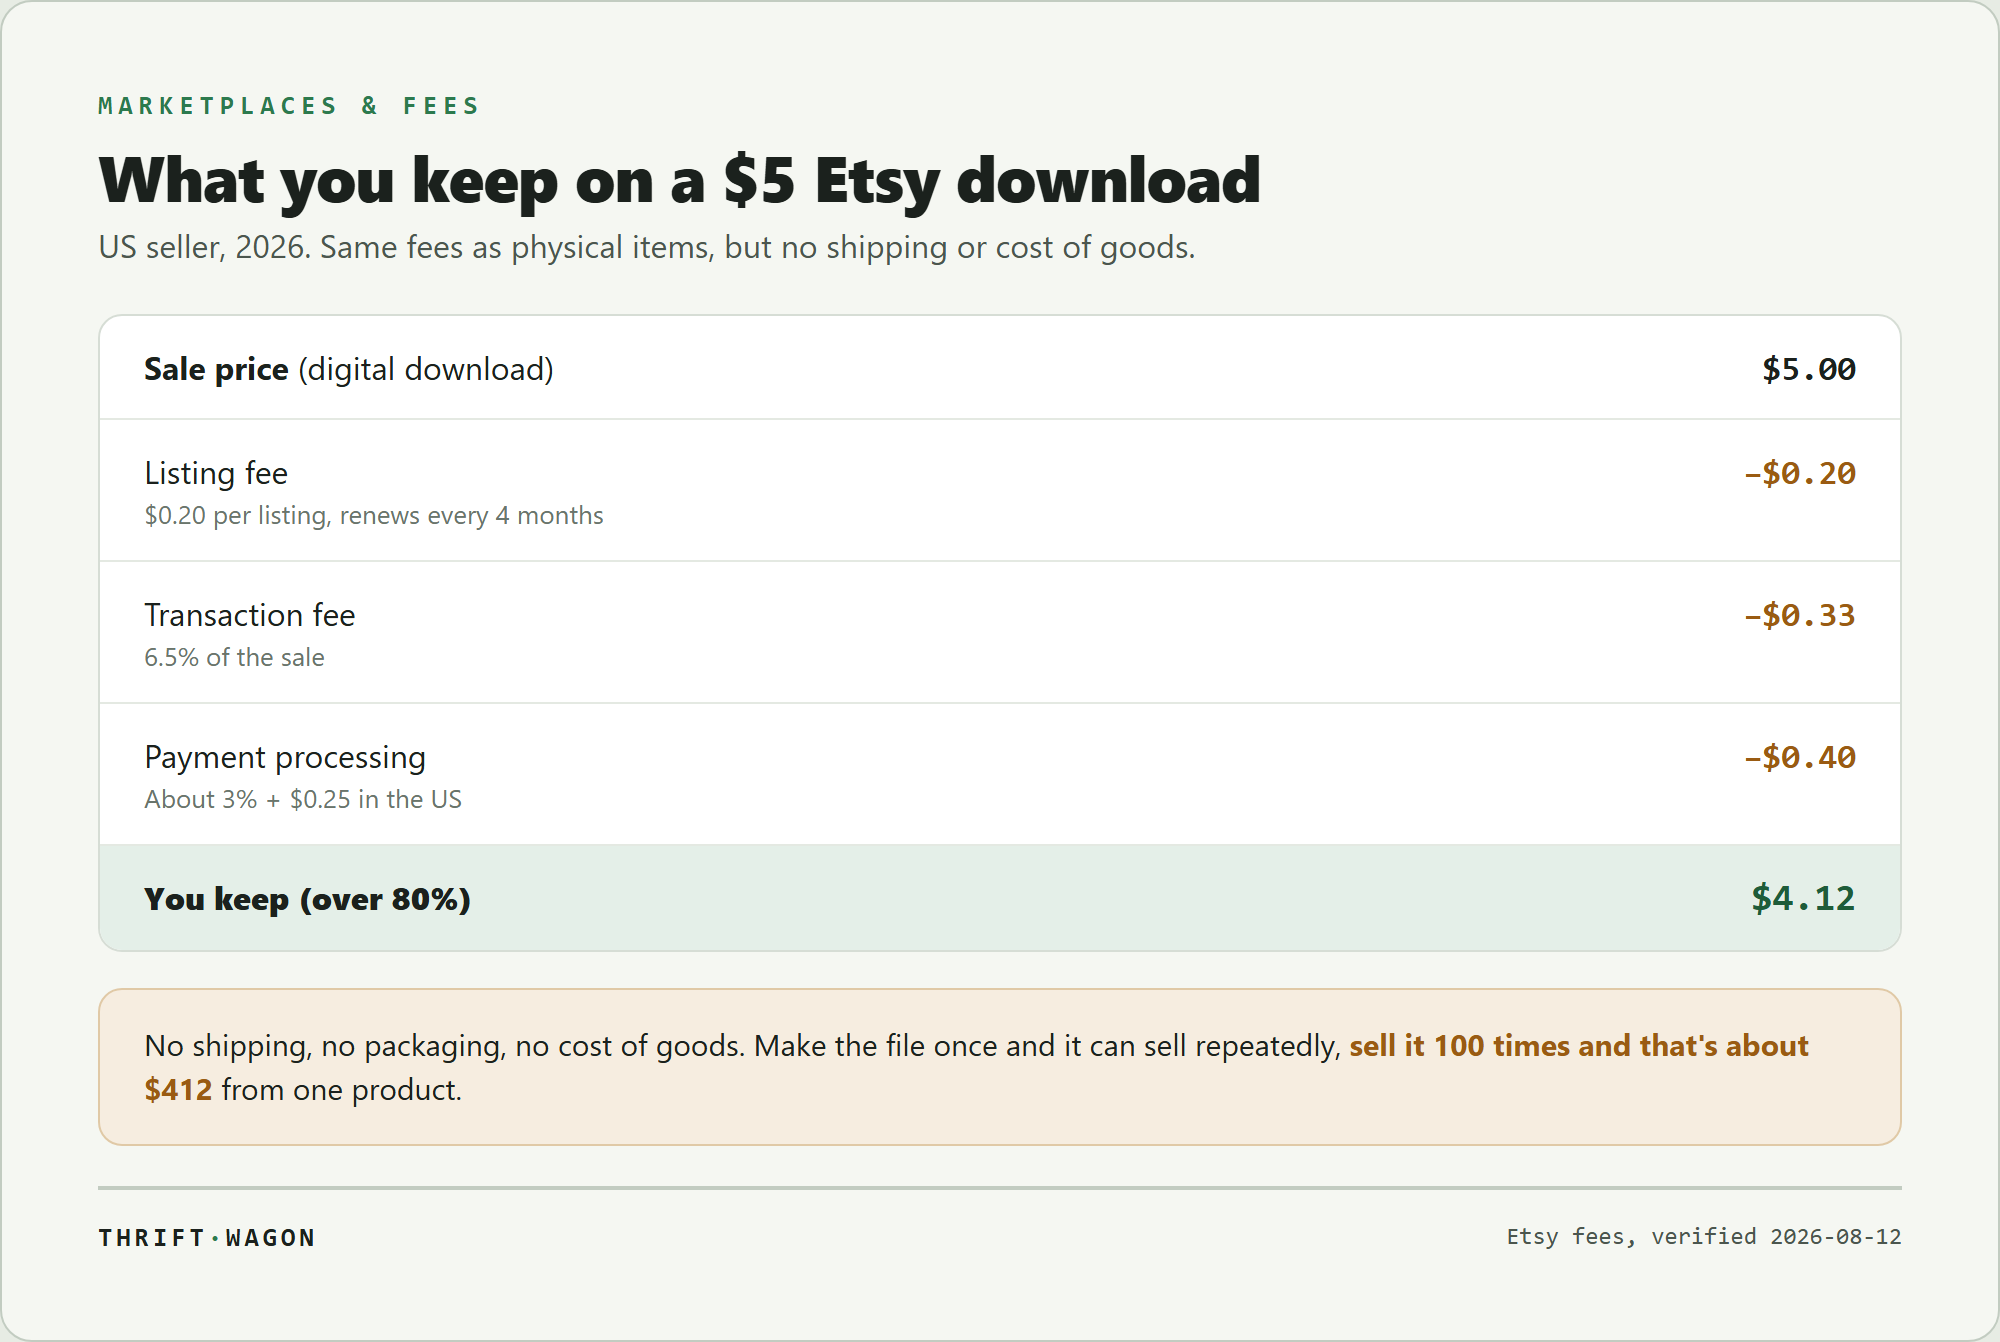Click the 'You keep (over 80%)' label

[307, 899]
